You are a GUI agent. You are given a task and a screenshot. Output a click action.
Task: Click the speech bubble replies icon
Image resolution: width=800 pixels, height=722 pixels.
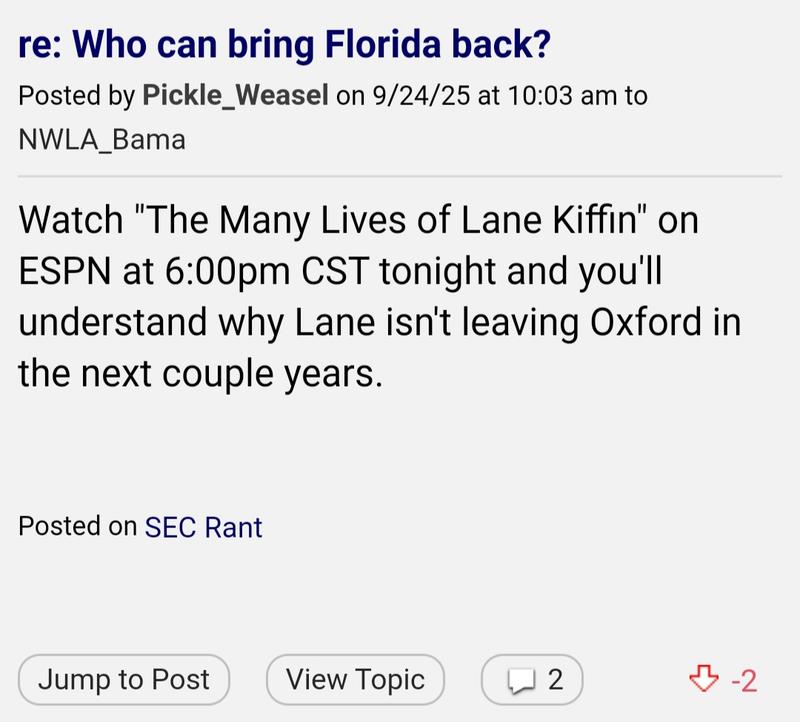point(522,681)
